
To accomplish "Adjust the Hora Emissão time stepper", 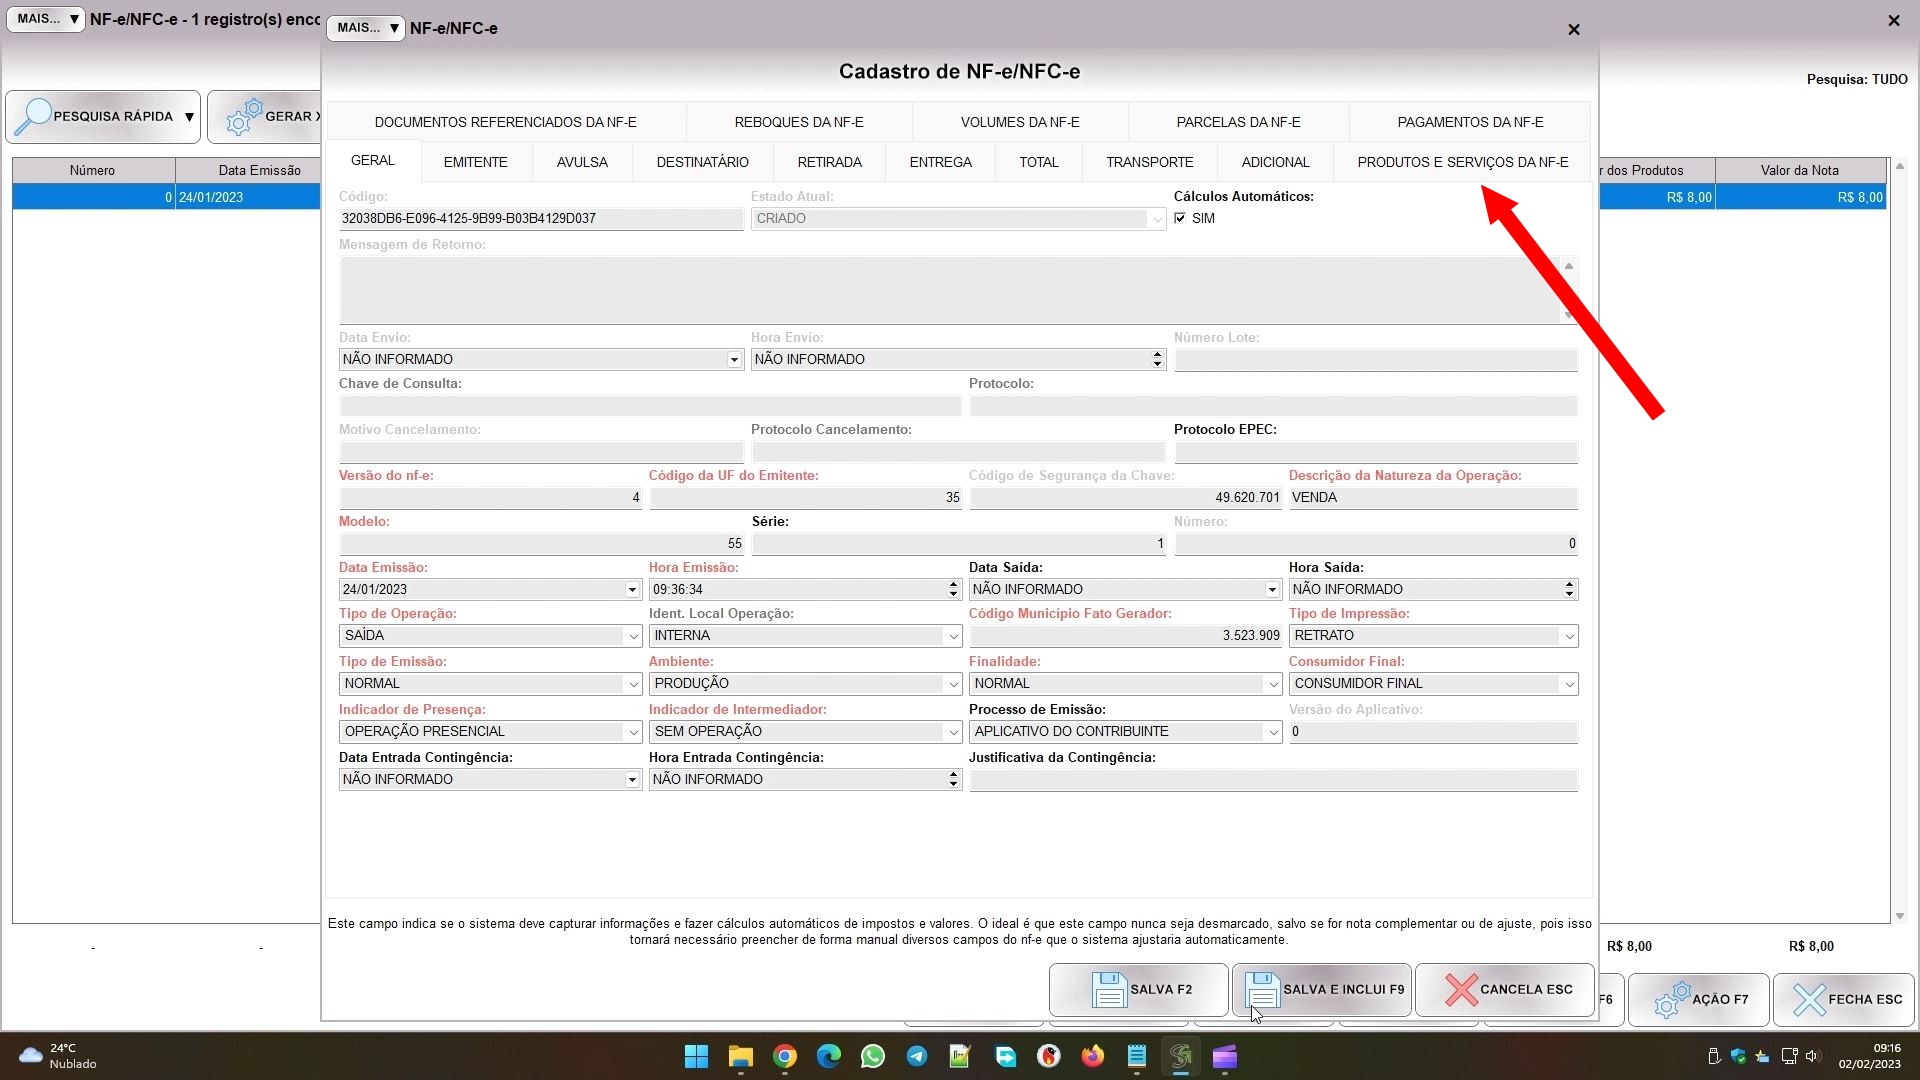I will click(x=953, y=590).
